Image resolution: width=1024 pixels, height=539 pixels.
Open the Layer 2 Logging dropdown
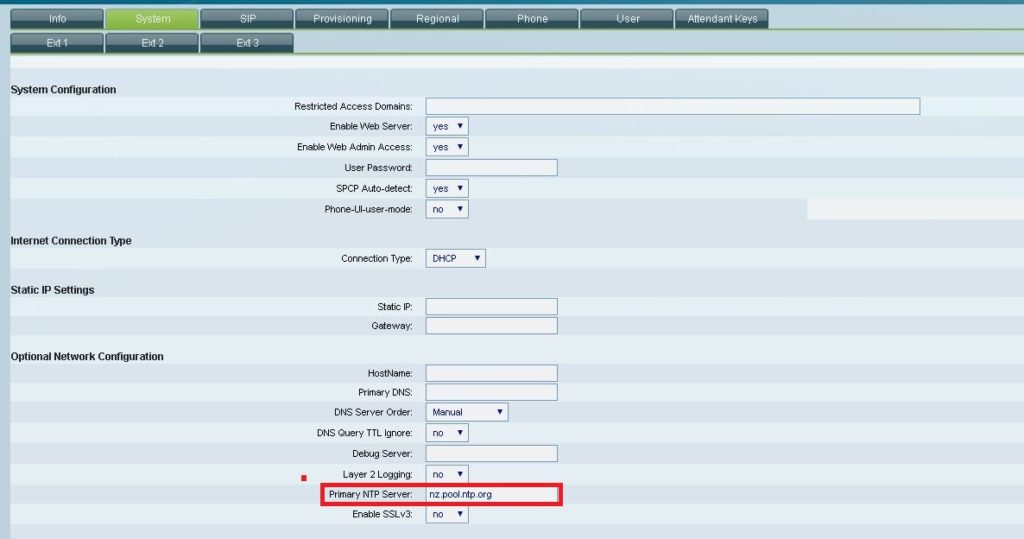pos(447,474)
